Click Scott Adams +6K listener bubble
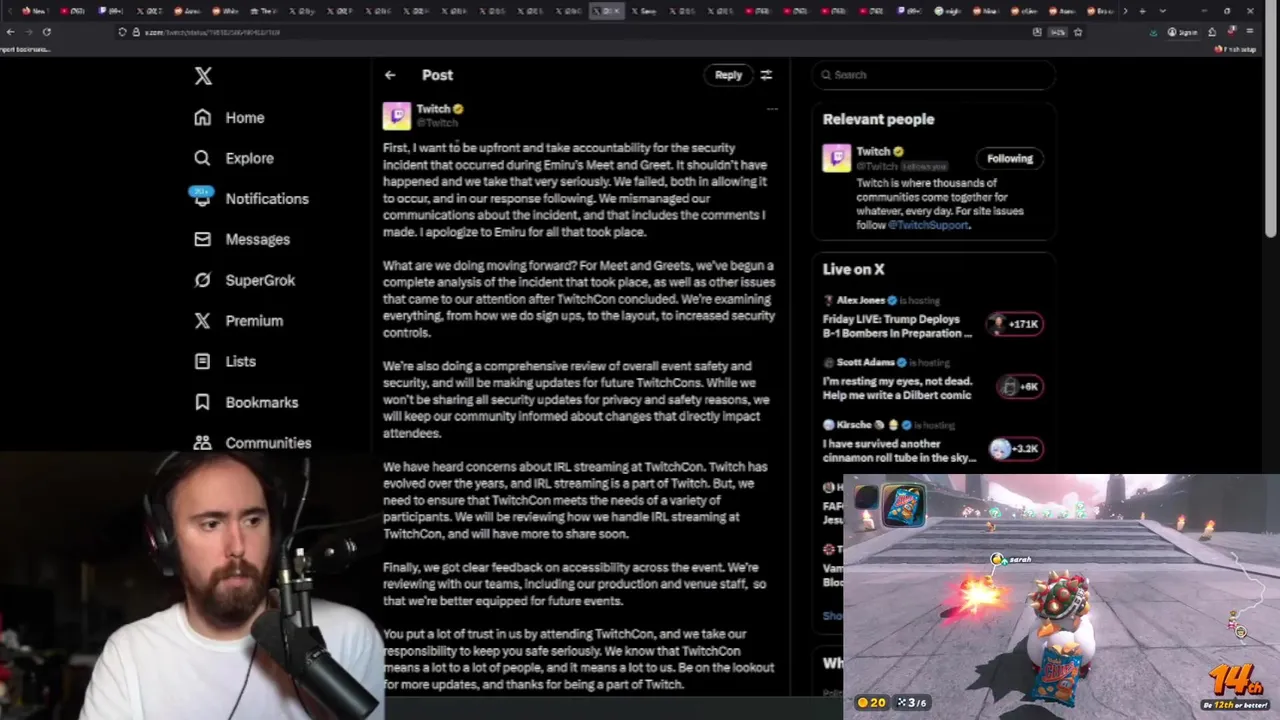This screenshot has width=1280, height=720. [x=1020, y=386]
